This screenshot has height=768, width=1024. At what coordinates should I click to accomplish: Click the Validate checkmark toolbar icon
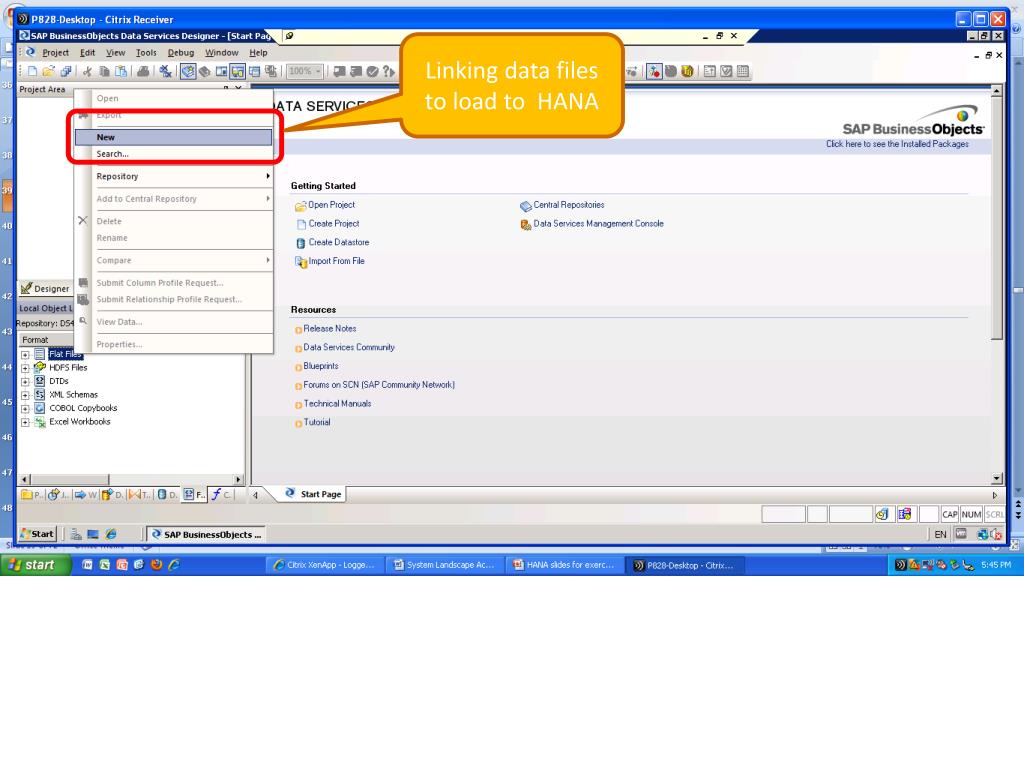pyautogui.click(x=372, y=71)
